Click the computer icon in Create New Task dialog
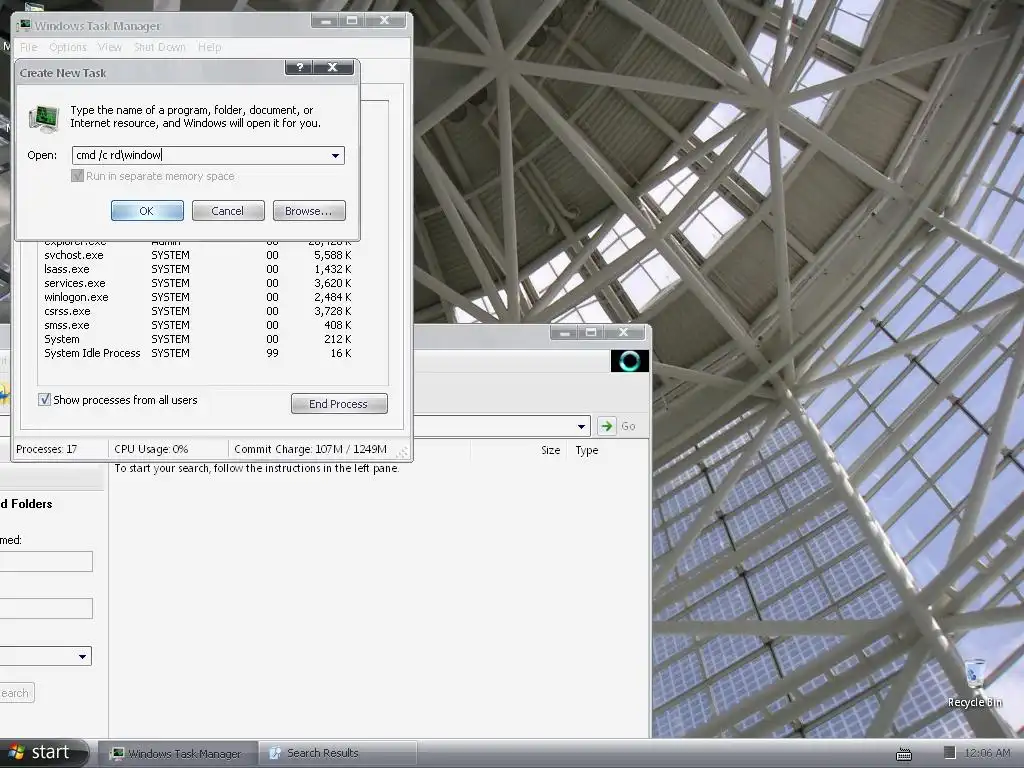Image resolution: width=1024 pixels, height=768 pixels. (x=43, y=118)
